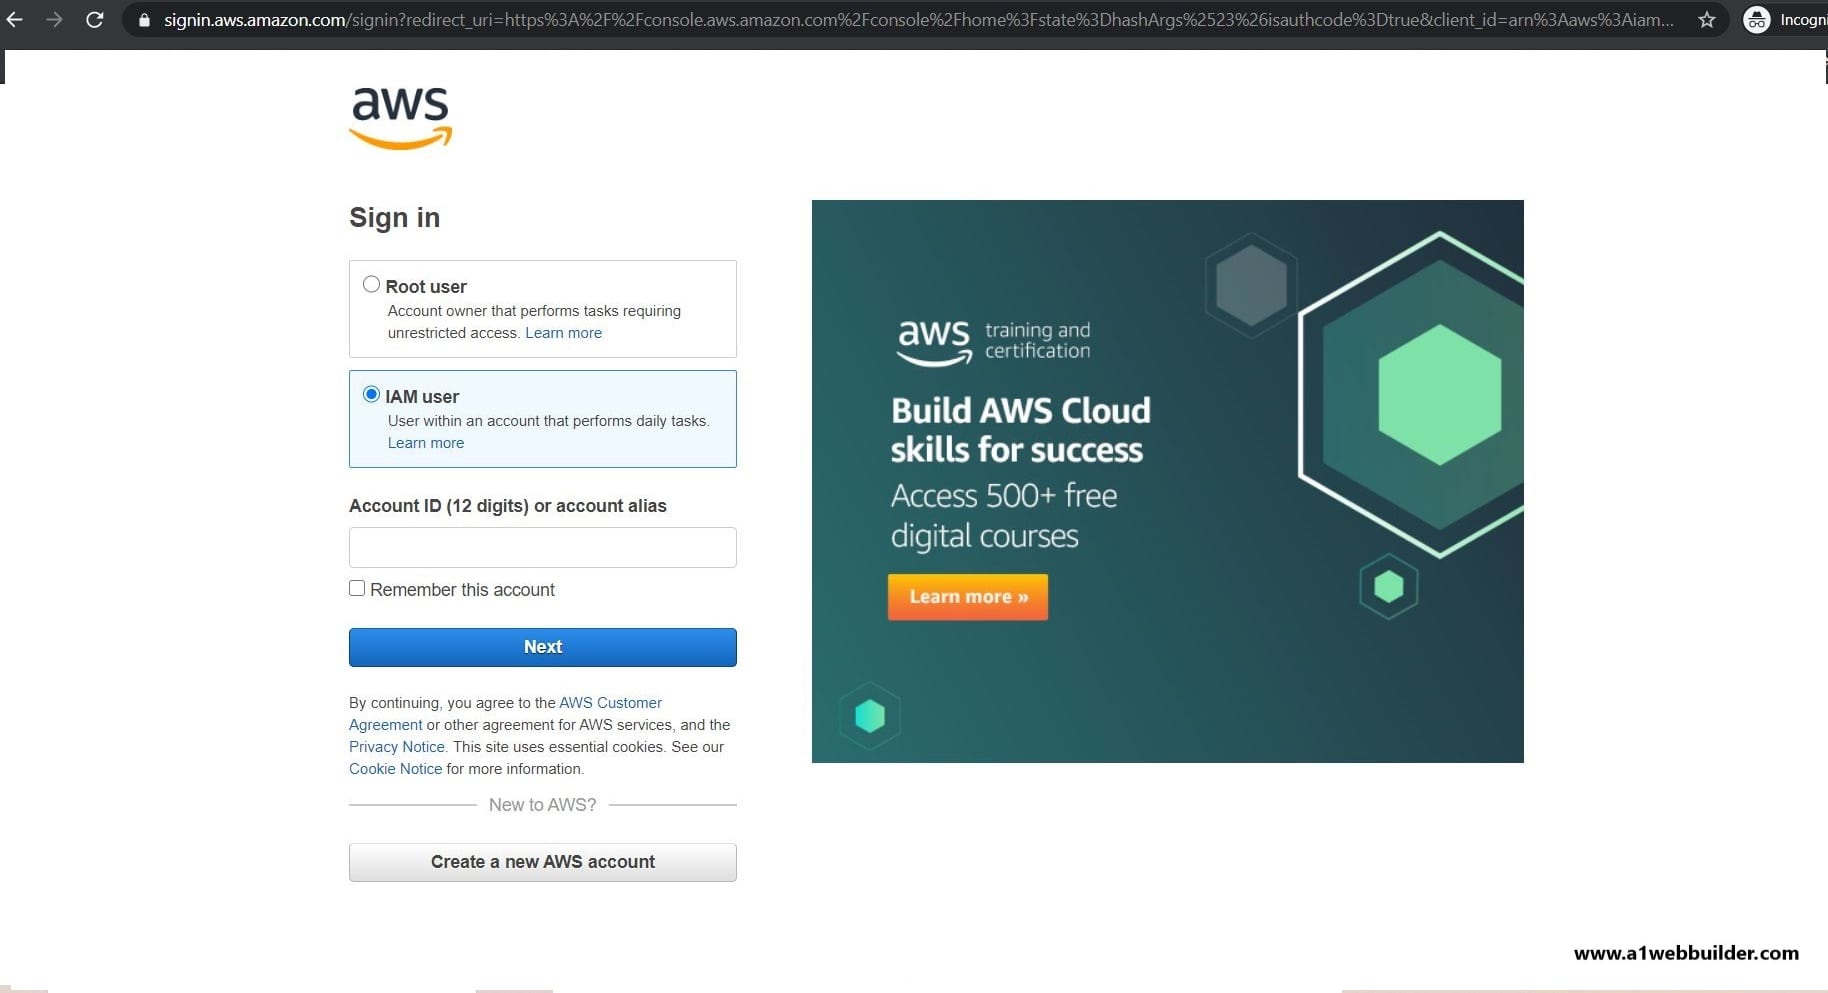Click the AWS logo
This screenshot has height=993, width=1828.
tap(399, 117)
